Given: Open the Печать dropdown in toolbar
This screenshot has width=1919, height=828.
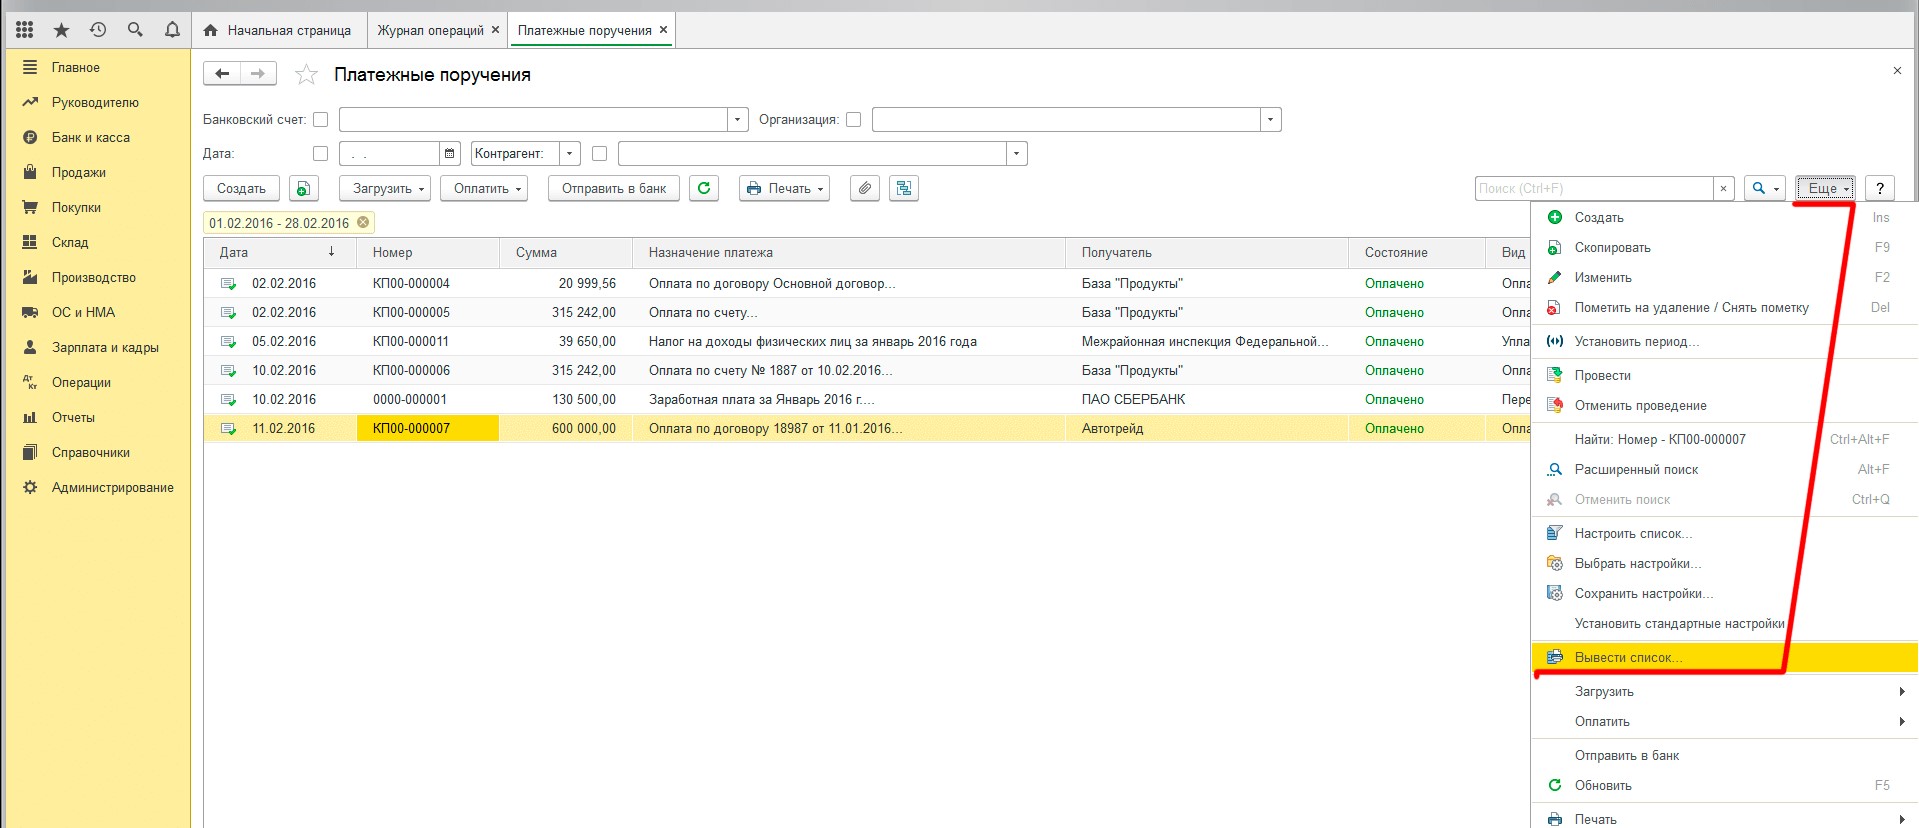Looking at the screenshot, I should coord(784,188).
